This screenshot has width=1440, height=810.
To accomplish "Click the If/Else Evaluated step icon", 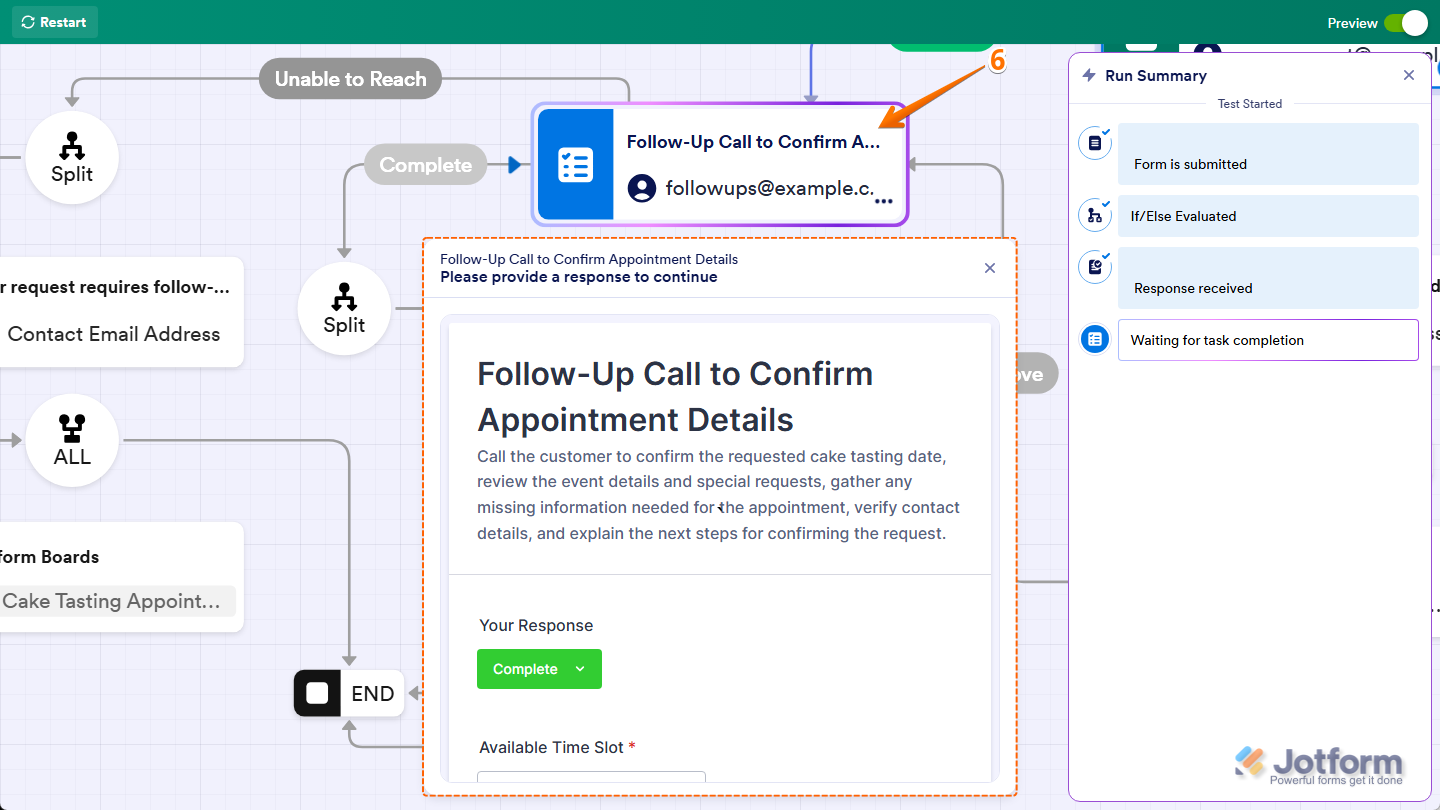I will tap(1094, 215).
